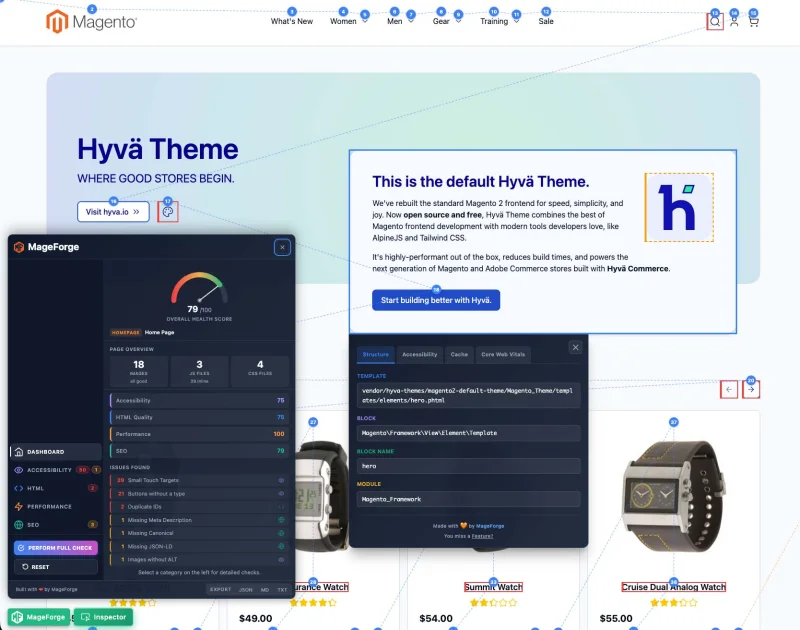
Task: Open the Training category link
Action: tap(494, 21)
